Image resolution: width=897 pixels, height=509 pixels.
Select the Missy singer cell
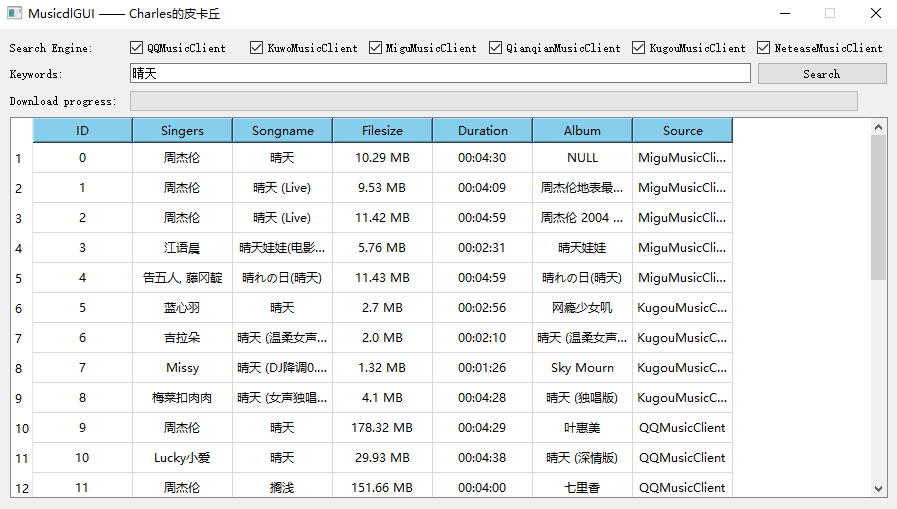click(x=182, y=368)
